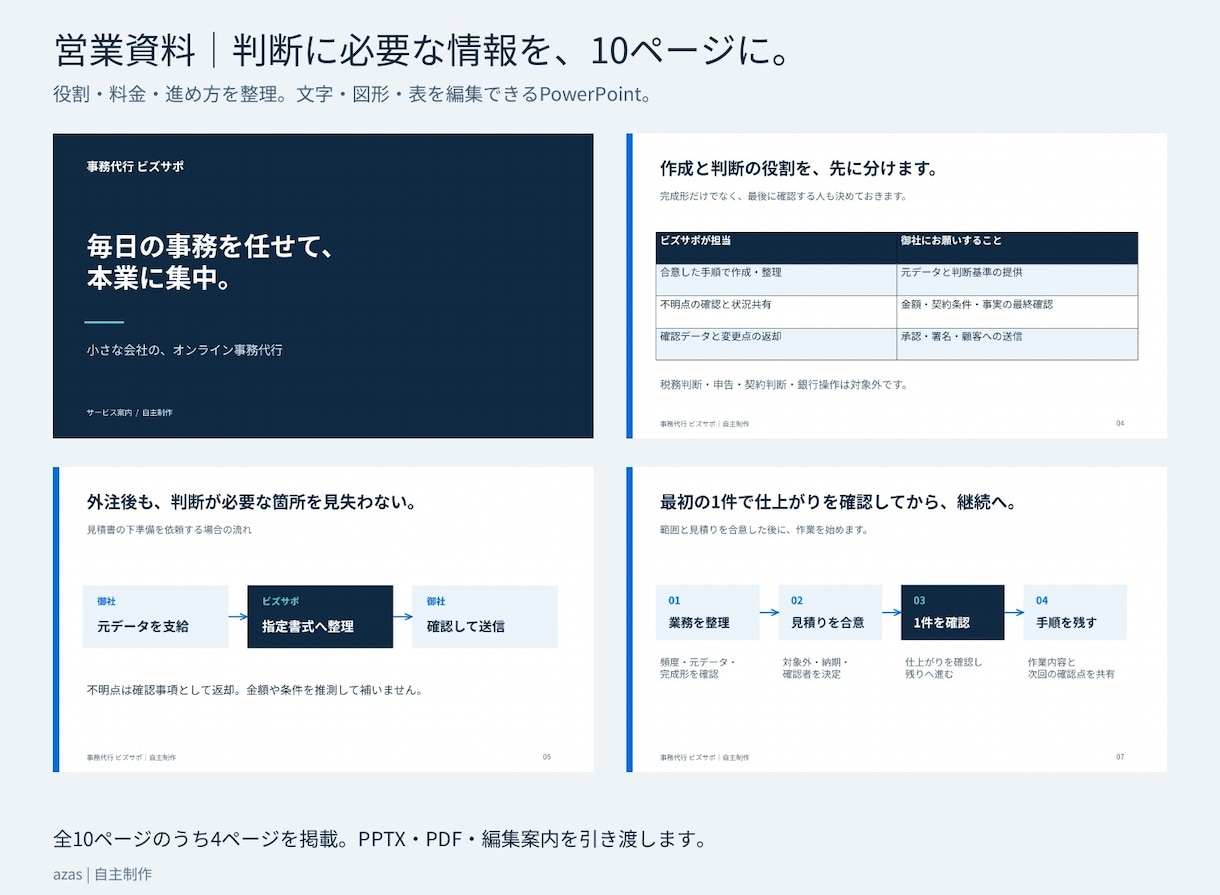Image resolution: width=1220 pixels, height=895 pixels.
Task: Click the cell 確認データと変更点の返却
Action: (x=776, y=343)
